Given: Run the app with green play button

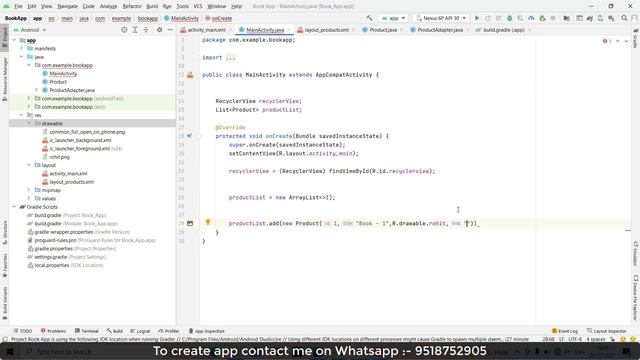Looking at the screenshot, I should click(x=476, y=18).
